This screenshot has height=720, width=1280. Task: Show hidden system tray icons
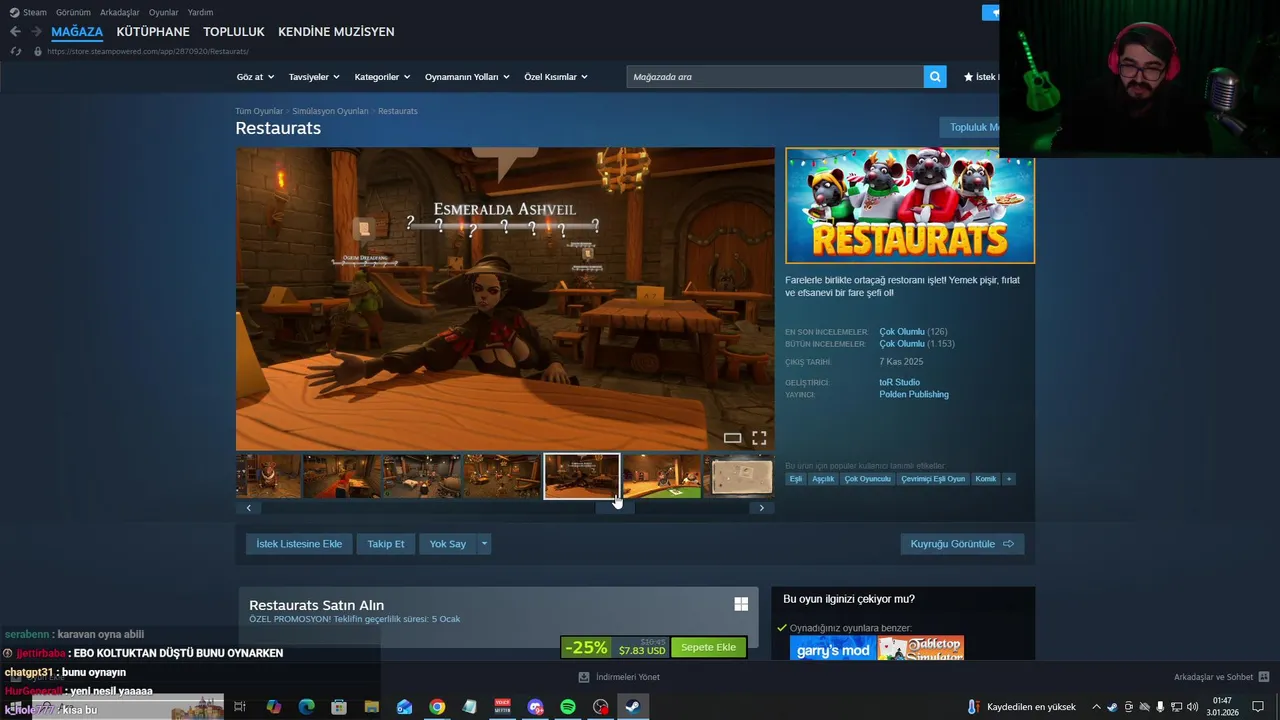click(x=1096, y=707)
